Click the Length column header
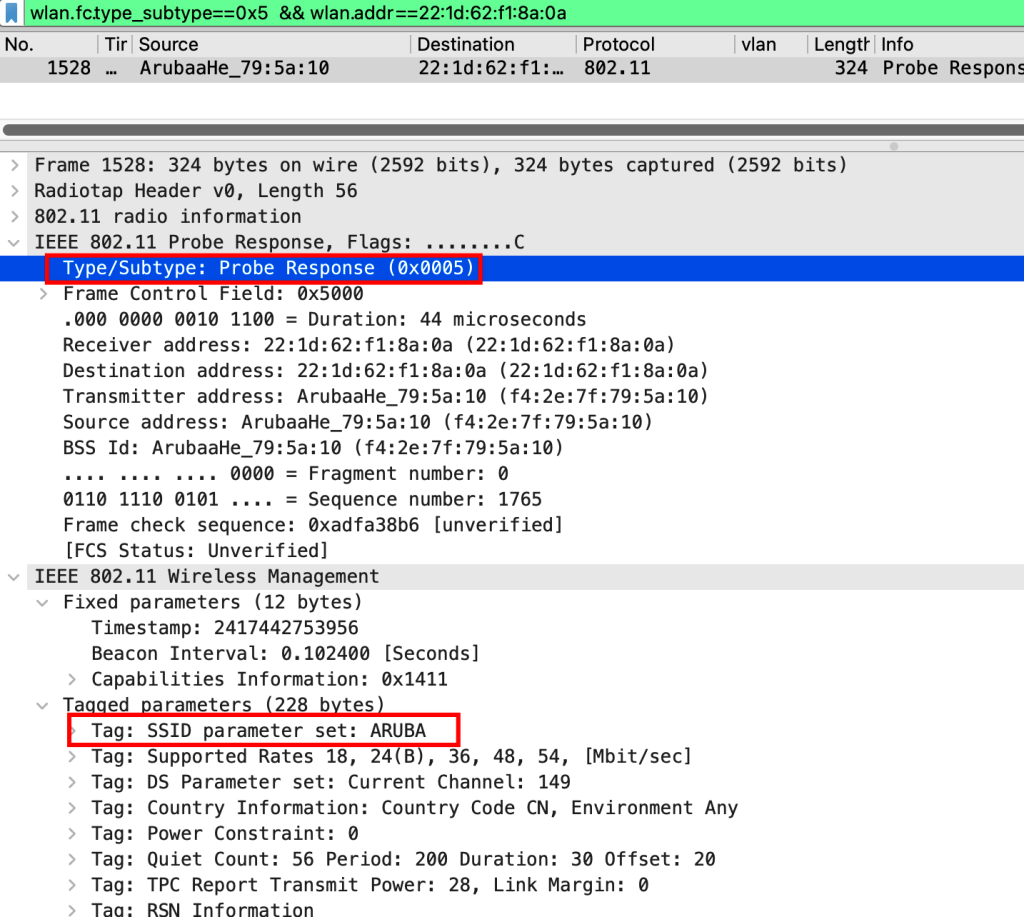The height and width of the screenshot is (917, 1024). coord(841,44)
